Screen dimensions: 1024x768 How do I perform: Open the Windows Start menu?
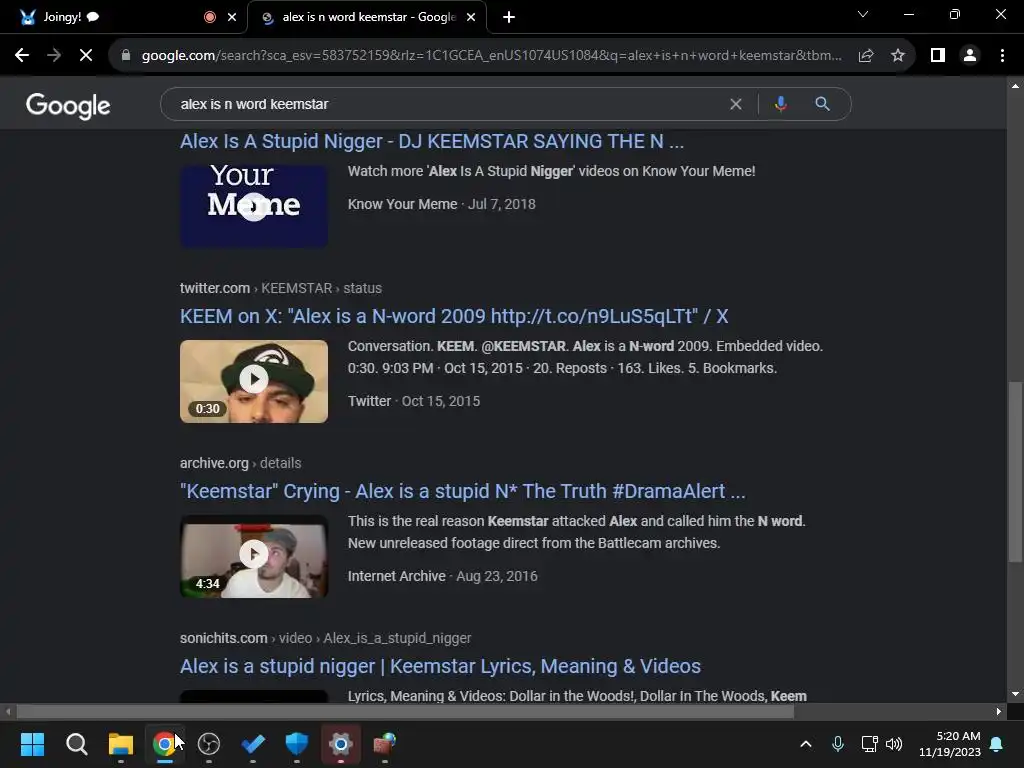coord(33,744)
